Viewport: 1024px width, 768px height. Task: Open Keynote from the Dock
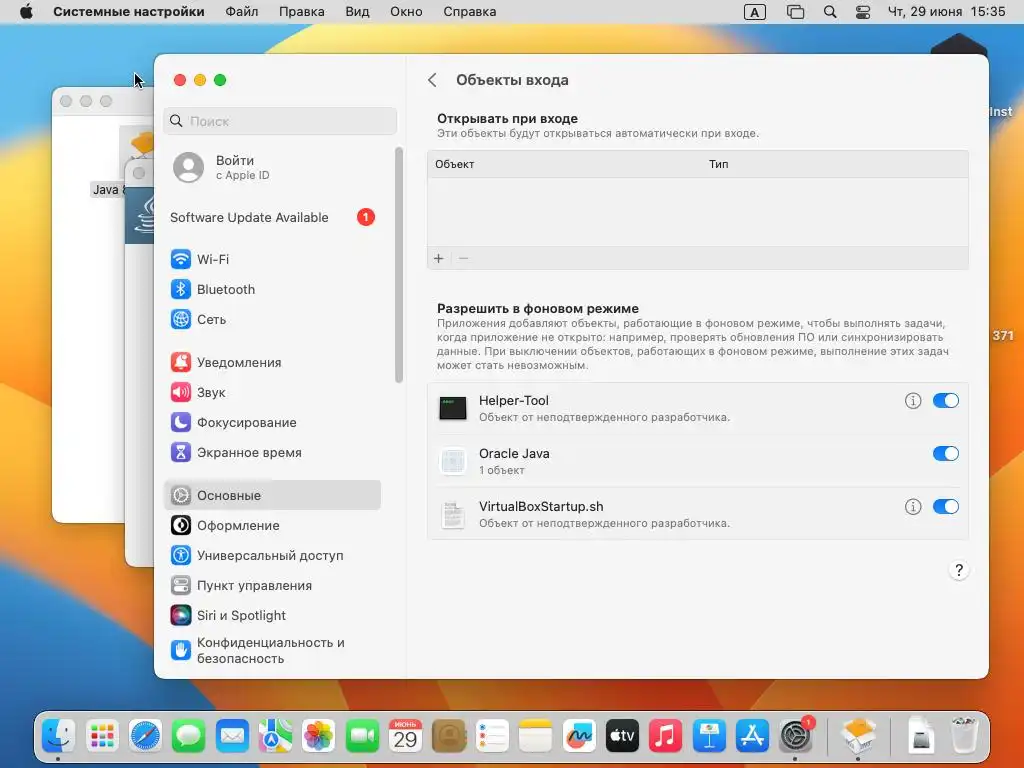709,736
